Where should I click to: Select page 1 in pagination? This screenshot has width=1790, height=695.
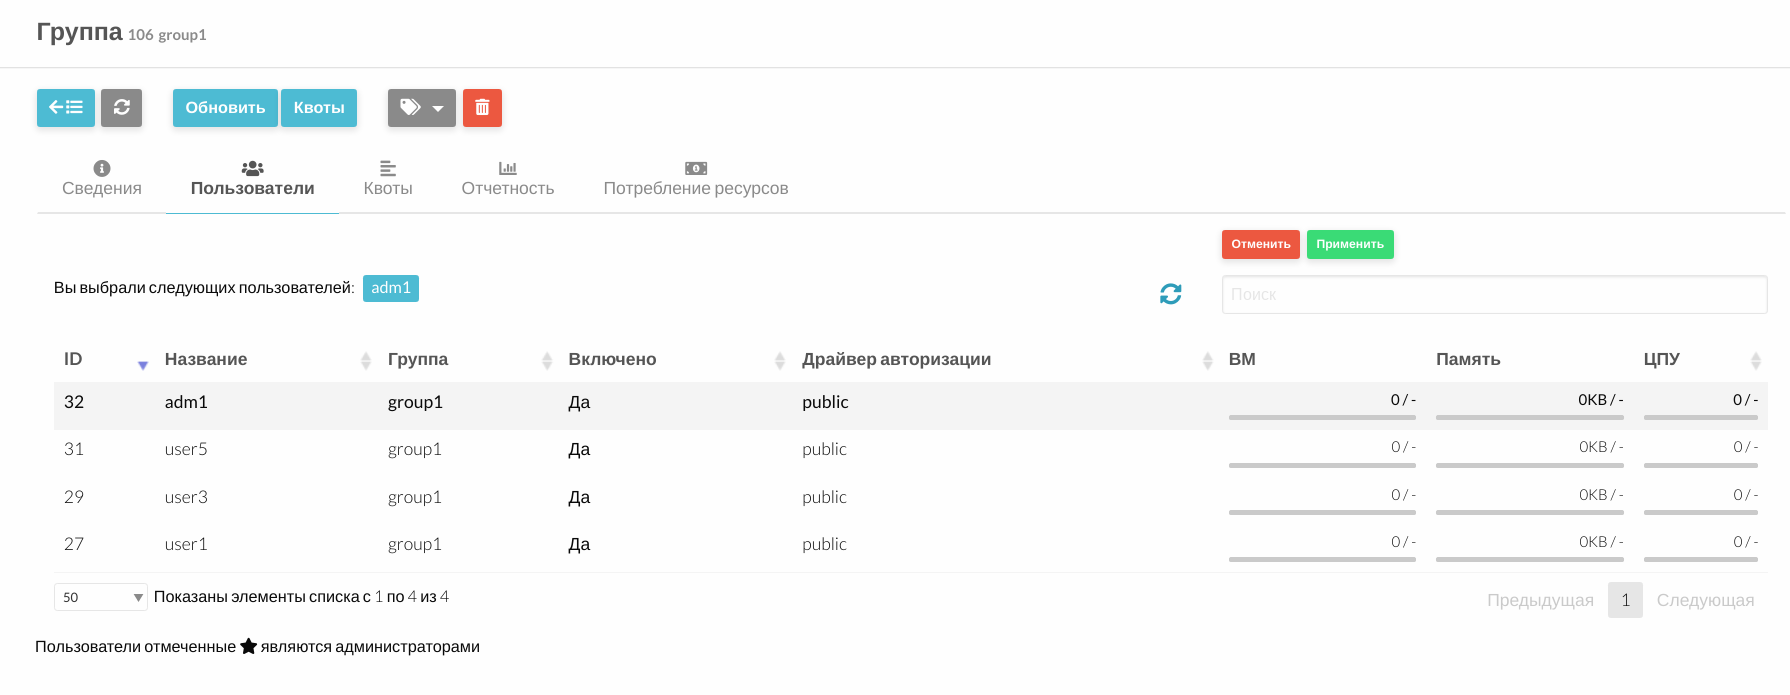pos(1625,600)
